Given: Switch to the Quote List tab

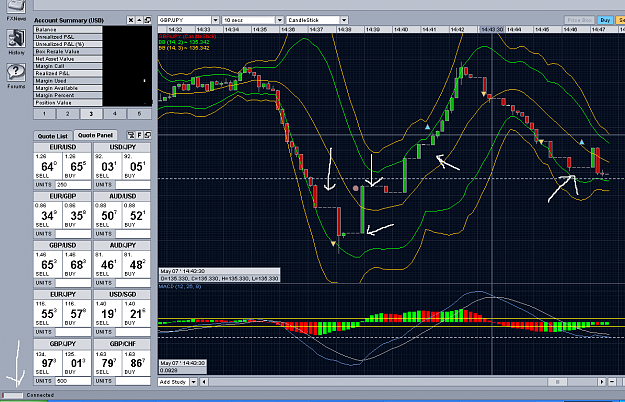Looking at the screenshot, I should point(53,136).
